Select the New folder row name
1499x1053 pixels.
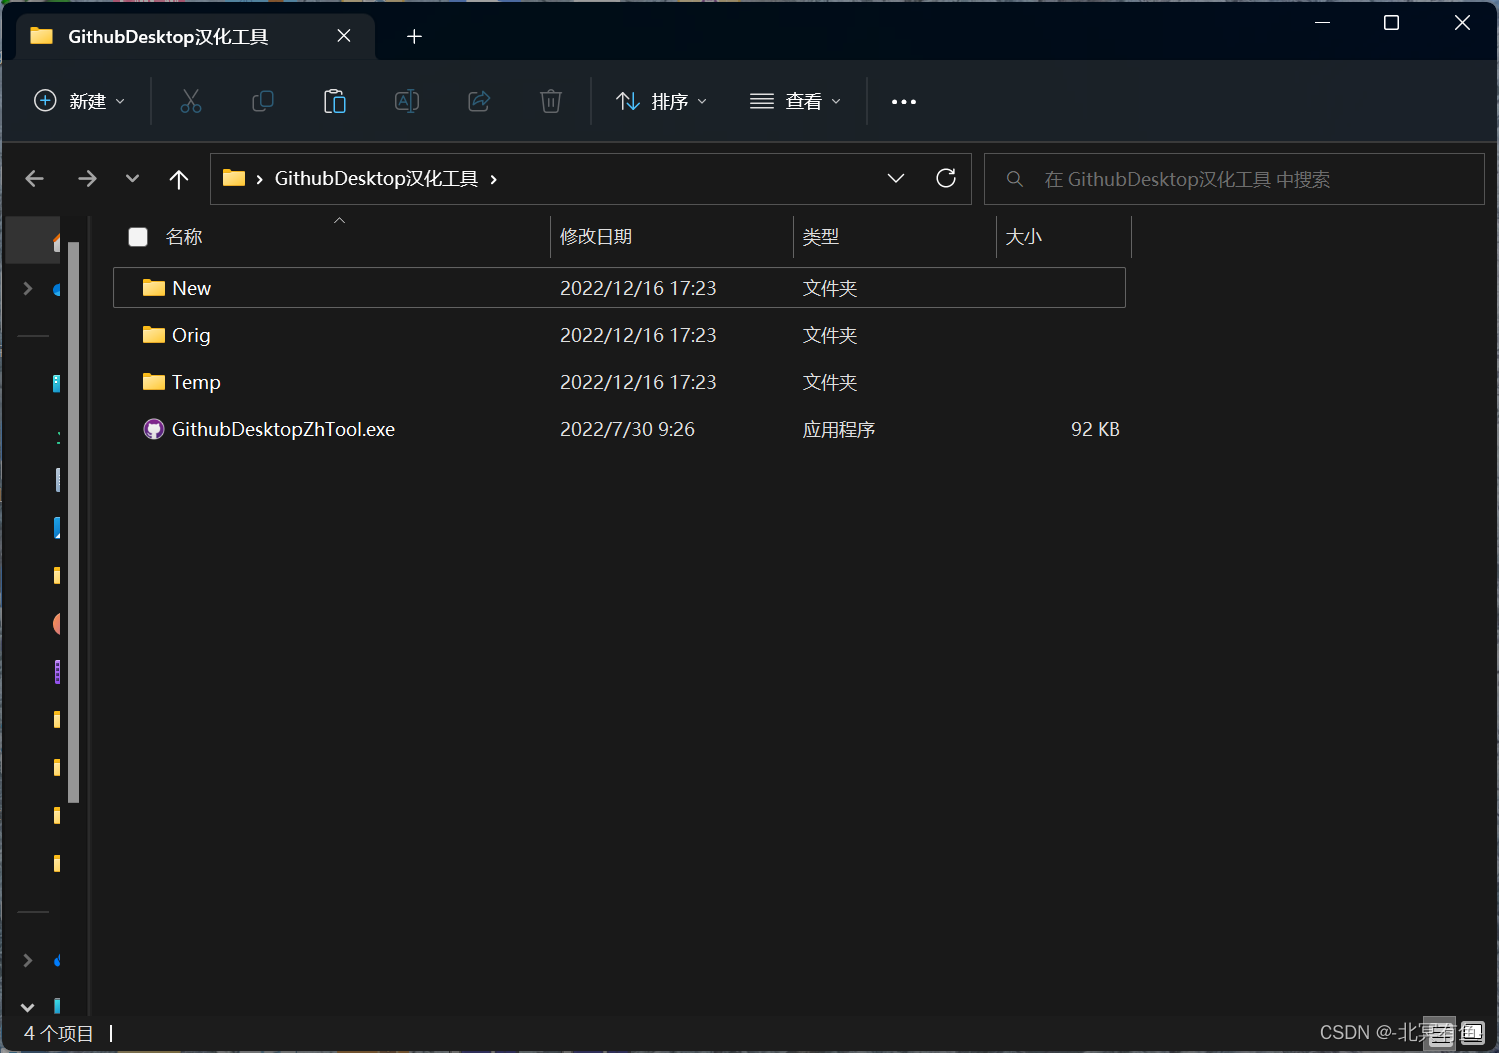pyautogui.click(x=192, y=288)
